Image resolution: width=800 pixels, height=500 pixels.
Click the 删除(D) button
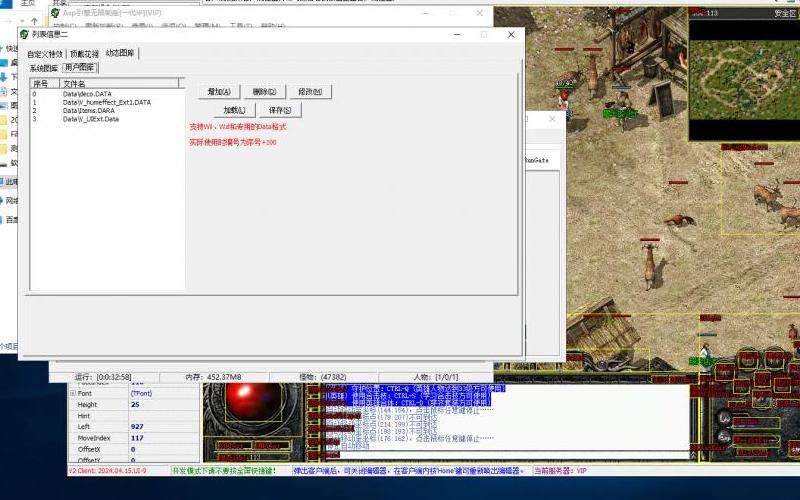(x=264, y=92)
